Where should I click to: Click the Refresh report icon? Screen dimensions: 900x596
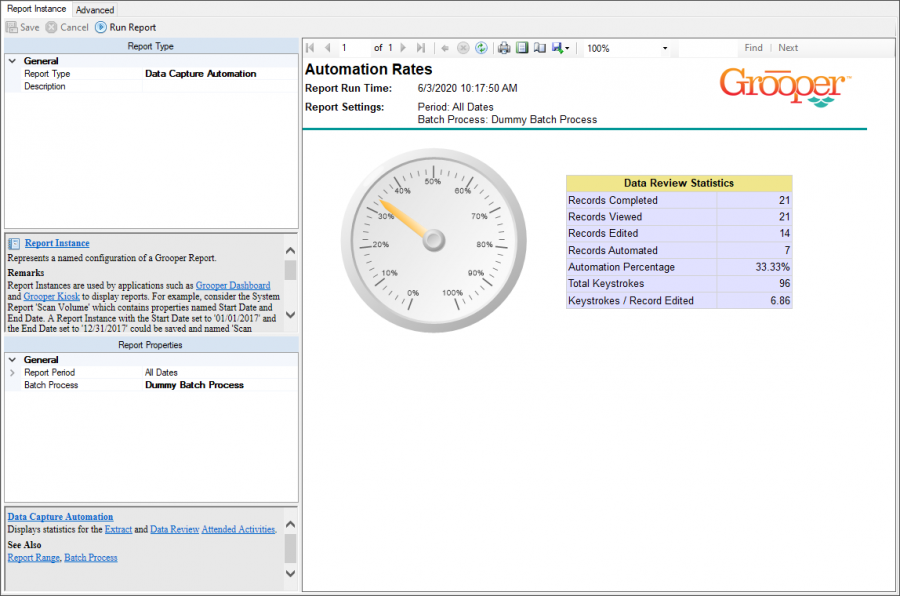481,48
